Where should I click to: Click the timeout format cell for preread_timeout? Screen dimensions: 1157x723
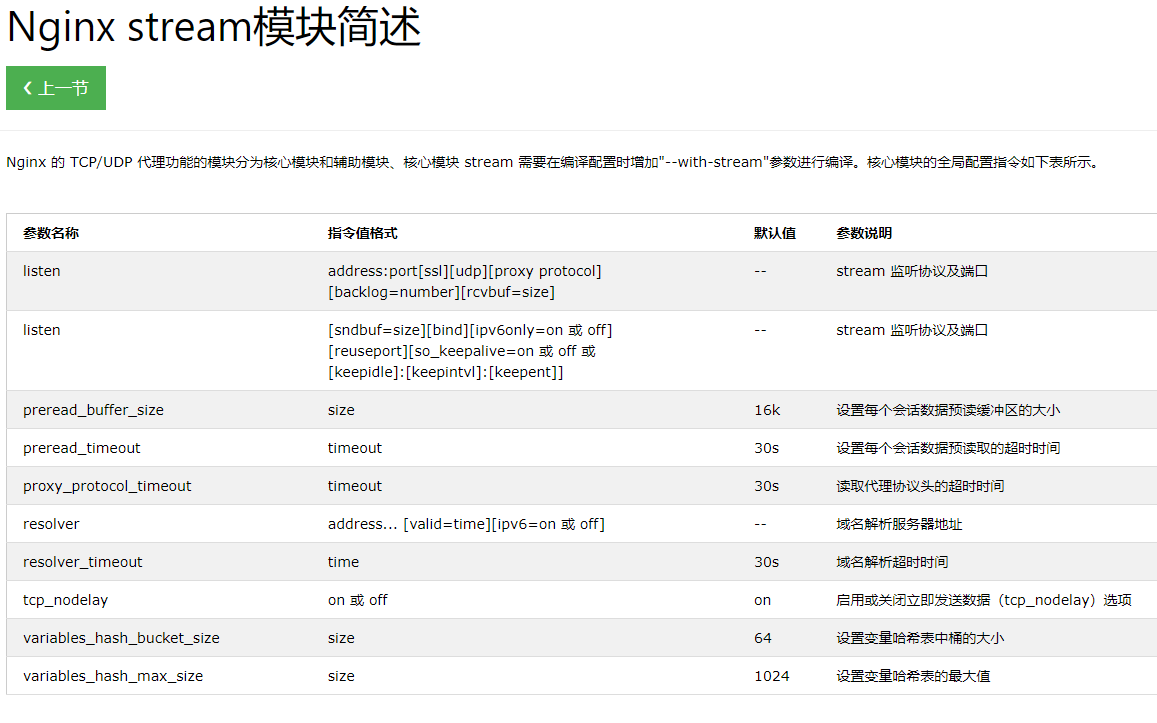[355, 448]
